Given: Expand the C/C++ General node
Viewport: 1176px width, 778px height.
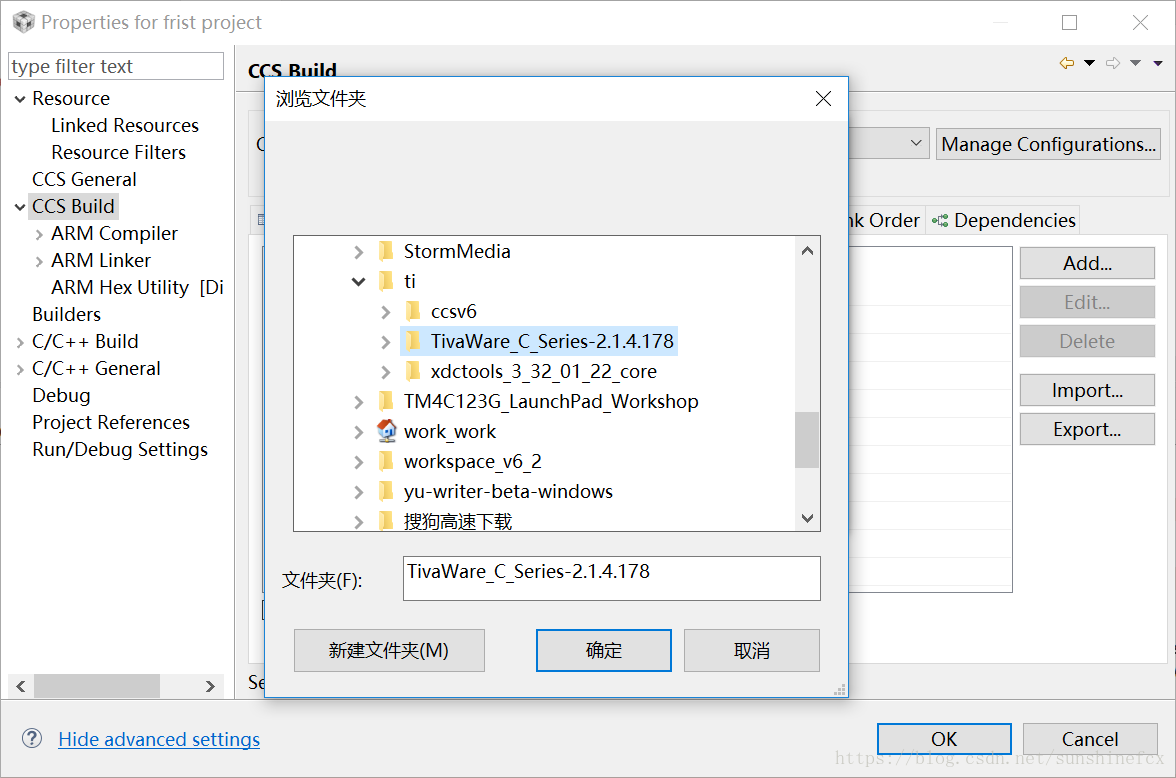Looking at the screenshot, I should pyautogui.click(x=20, y=370).
